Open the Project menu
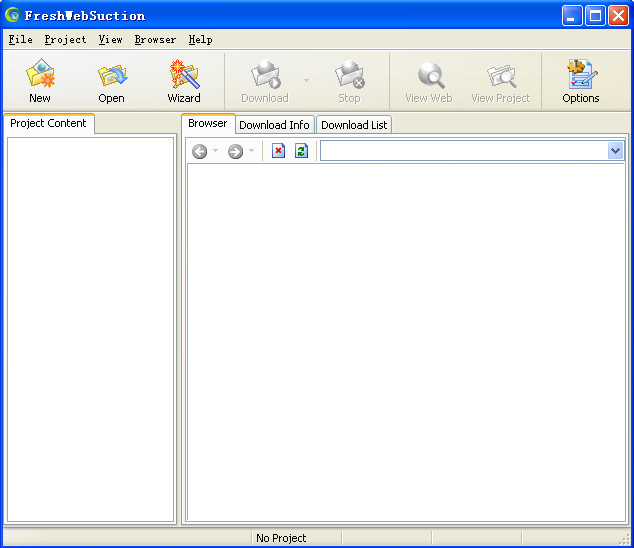Screen dimensions: 634x548 (65, 40)
